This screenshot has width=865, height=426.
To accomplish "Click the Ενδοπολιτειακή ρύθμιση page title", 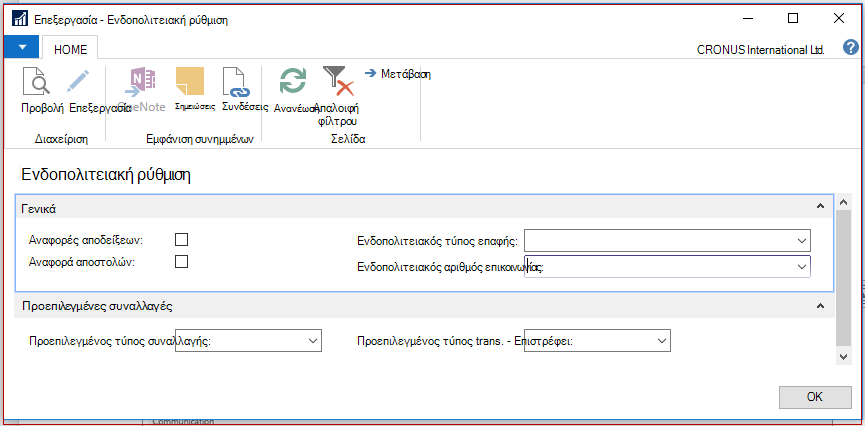I will click(x=106, y=175).
